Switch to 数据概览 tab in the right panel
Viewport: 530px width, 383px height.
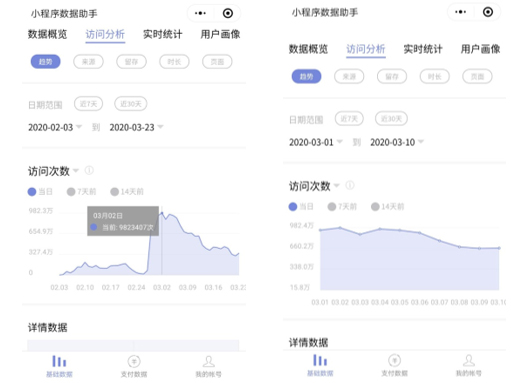pos(308,49)
